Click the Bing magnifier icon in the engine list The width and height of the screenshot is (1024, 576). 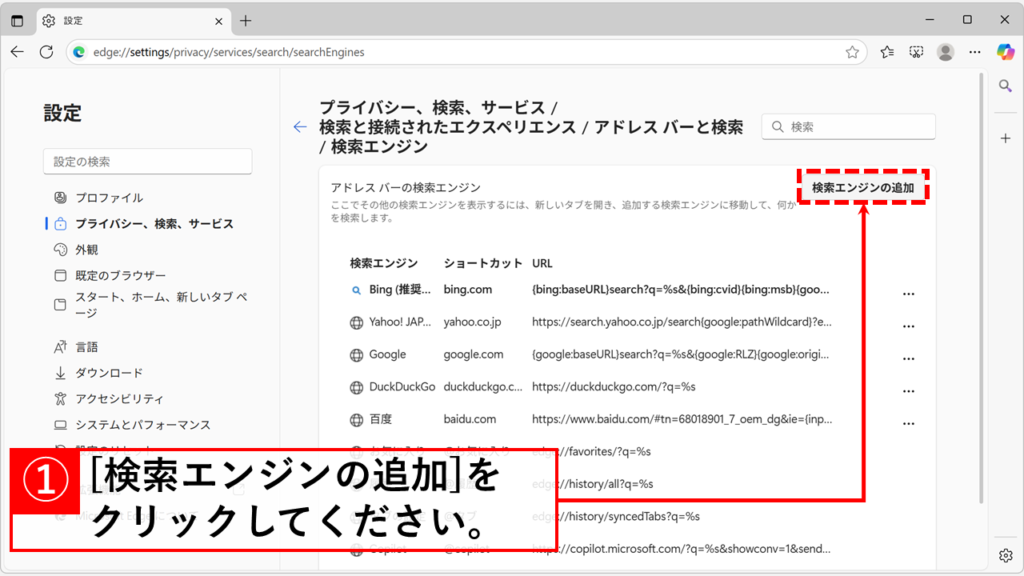click(356, 290)
